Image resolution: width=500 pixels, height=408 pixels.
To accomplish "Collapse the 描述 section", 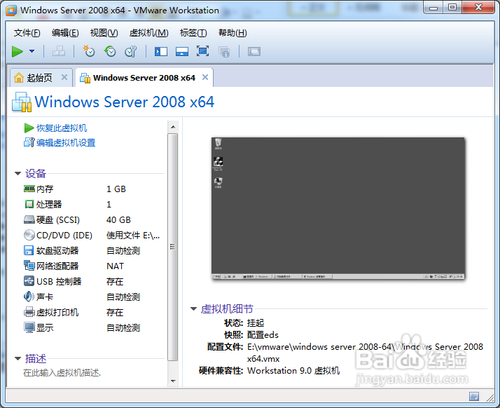I will point(18,359).
